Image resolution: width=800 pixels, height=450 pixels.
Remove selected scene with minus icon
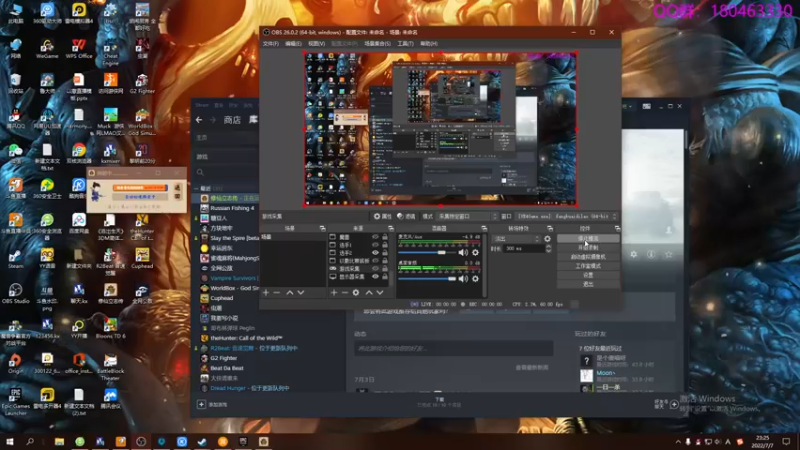277,293
